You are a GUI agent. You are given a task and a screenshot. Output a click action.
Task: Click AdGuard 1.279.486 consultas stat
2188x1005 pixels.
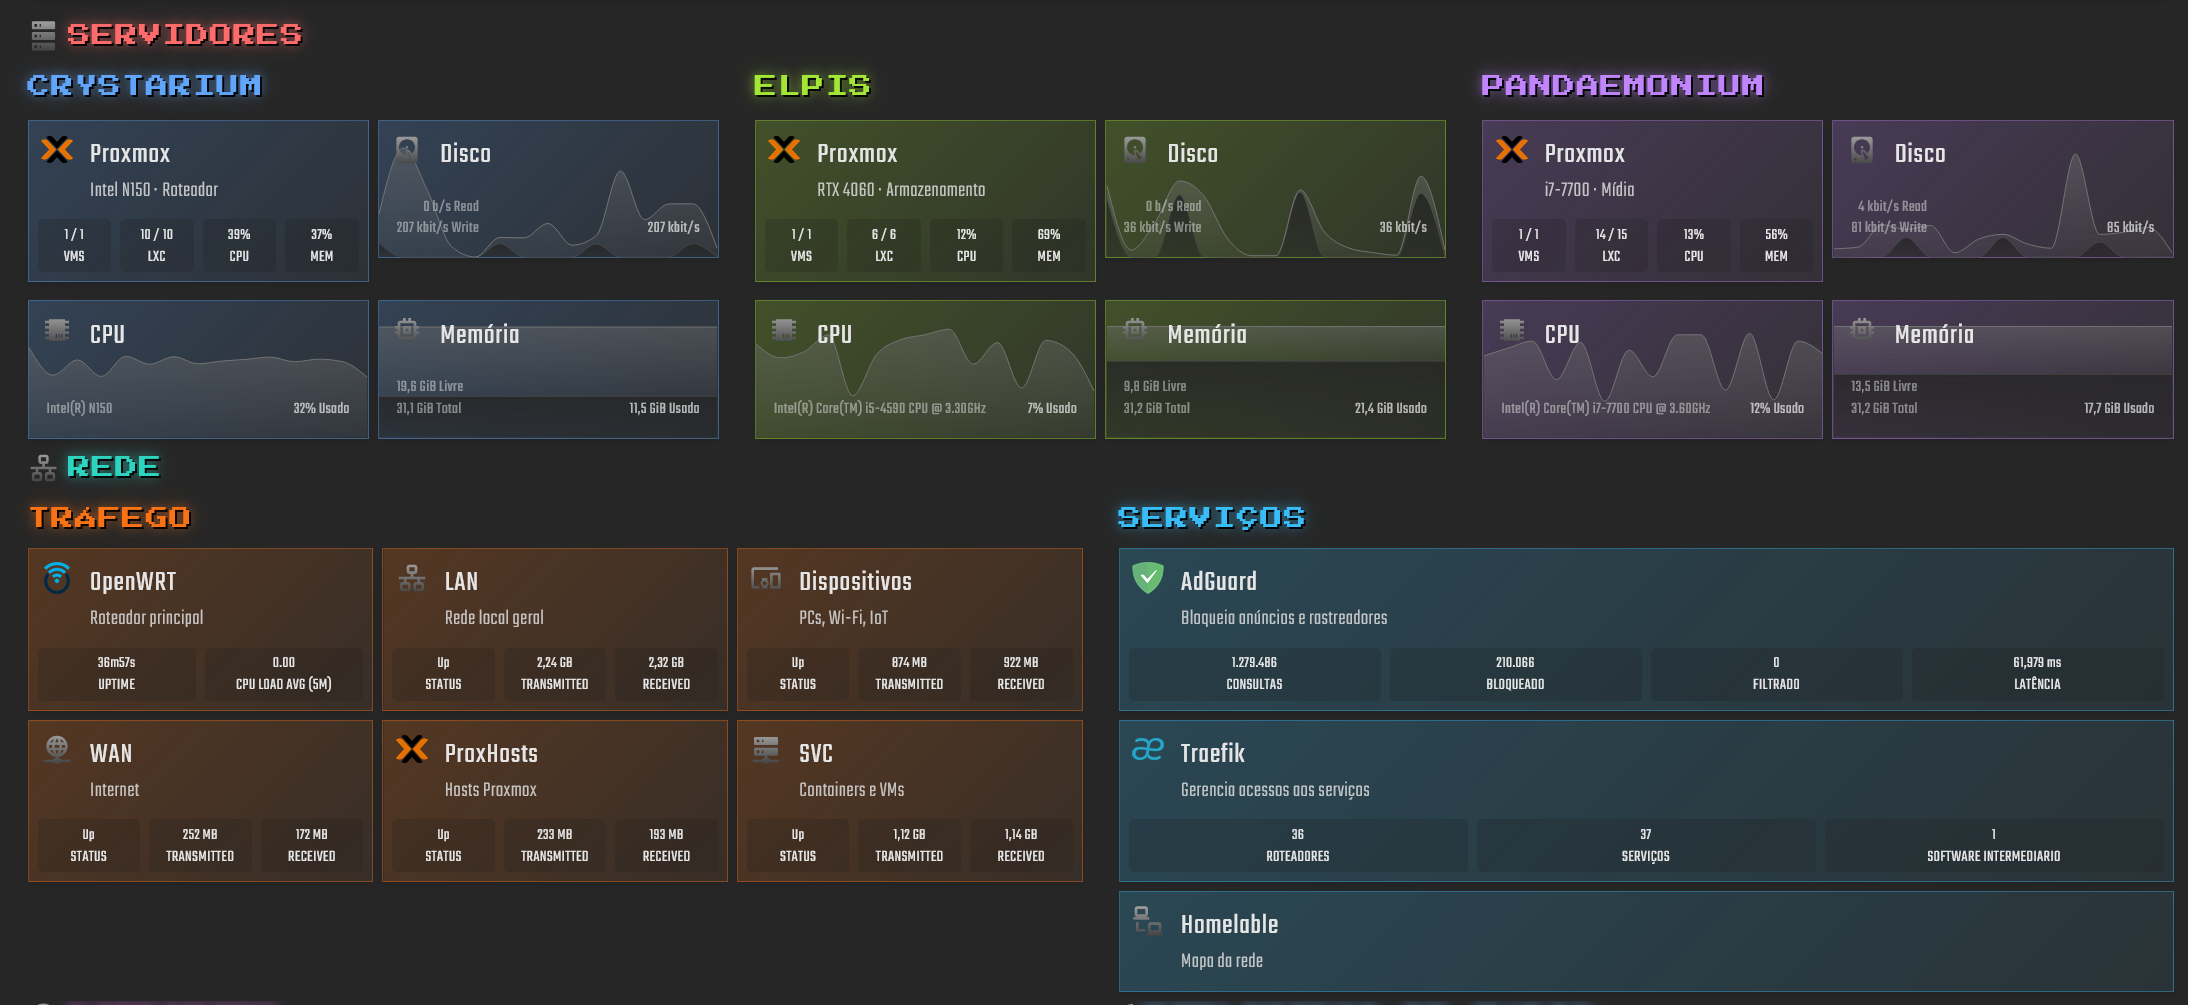point(1254,673)
